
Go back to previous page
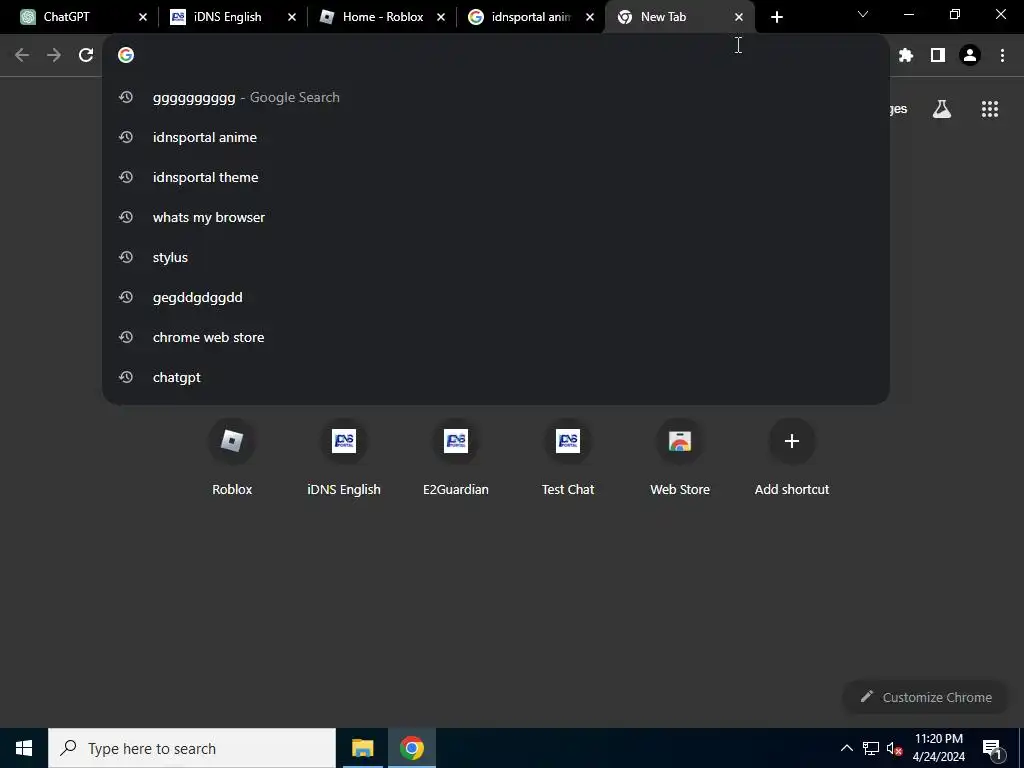click(x=22, y=56)
